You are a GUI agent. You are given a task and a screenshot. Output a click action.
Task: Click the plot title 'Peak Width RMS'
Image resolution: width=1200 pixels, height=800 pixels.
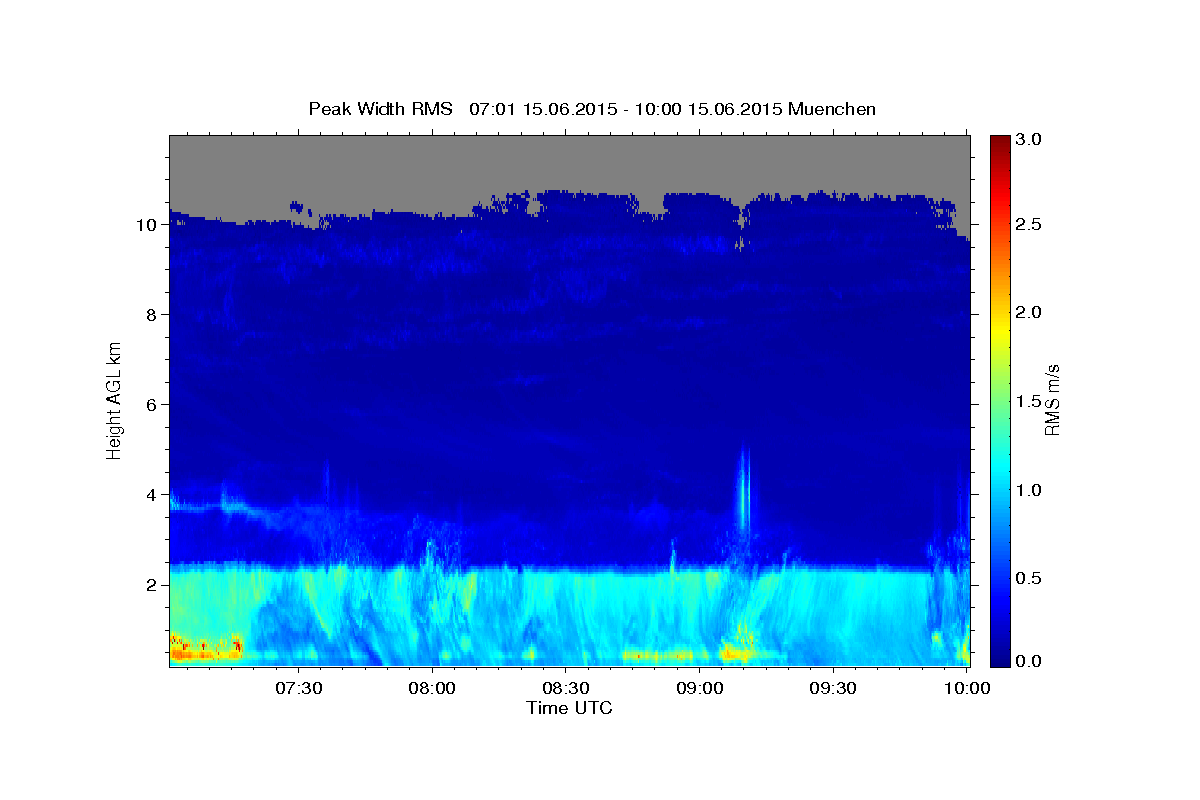click(x=381, y=109)
